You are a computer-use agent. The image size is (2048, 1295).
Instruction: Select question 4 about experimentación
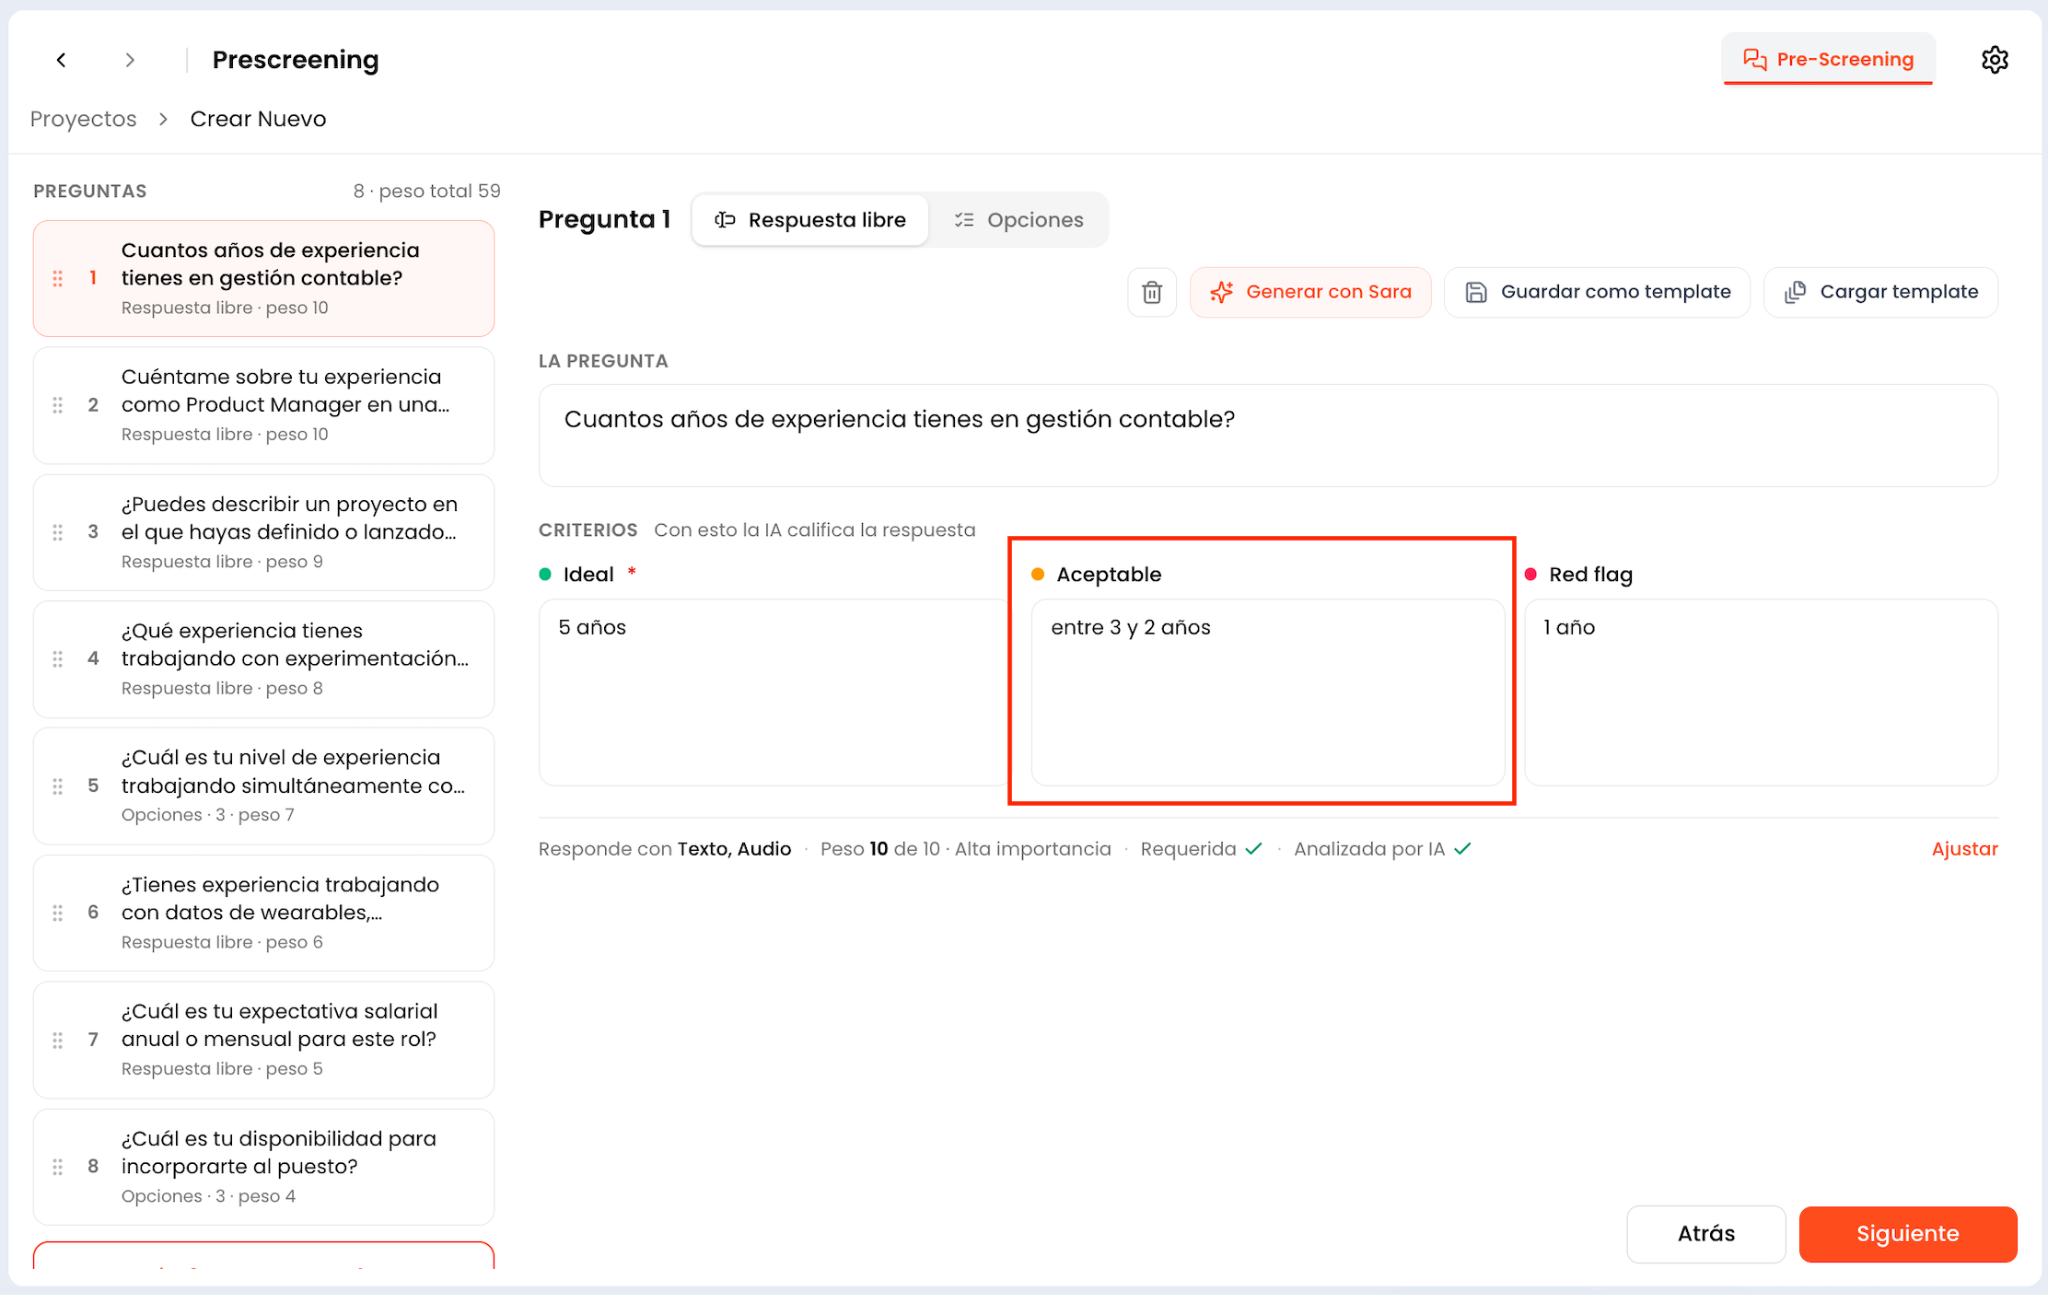coord(264,659)
